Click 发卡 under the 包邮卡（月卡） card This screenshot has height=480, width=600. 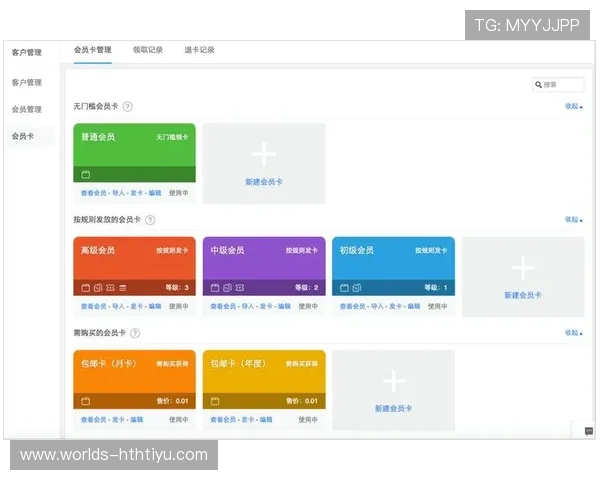point(118,420)
